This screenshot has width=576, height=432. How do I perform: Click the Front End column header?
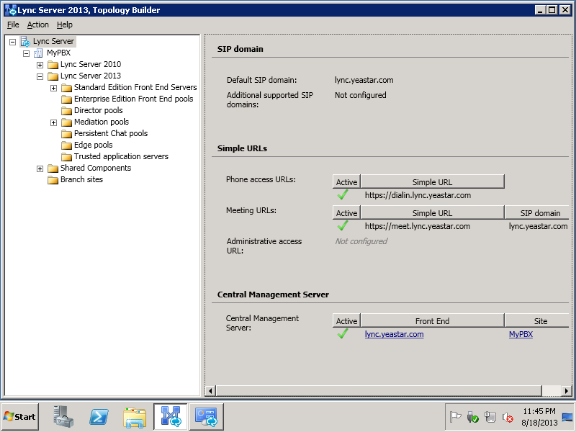(432, 321)
